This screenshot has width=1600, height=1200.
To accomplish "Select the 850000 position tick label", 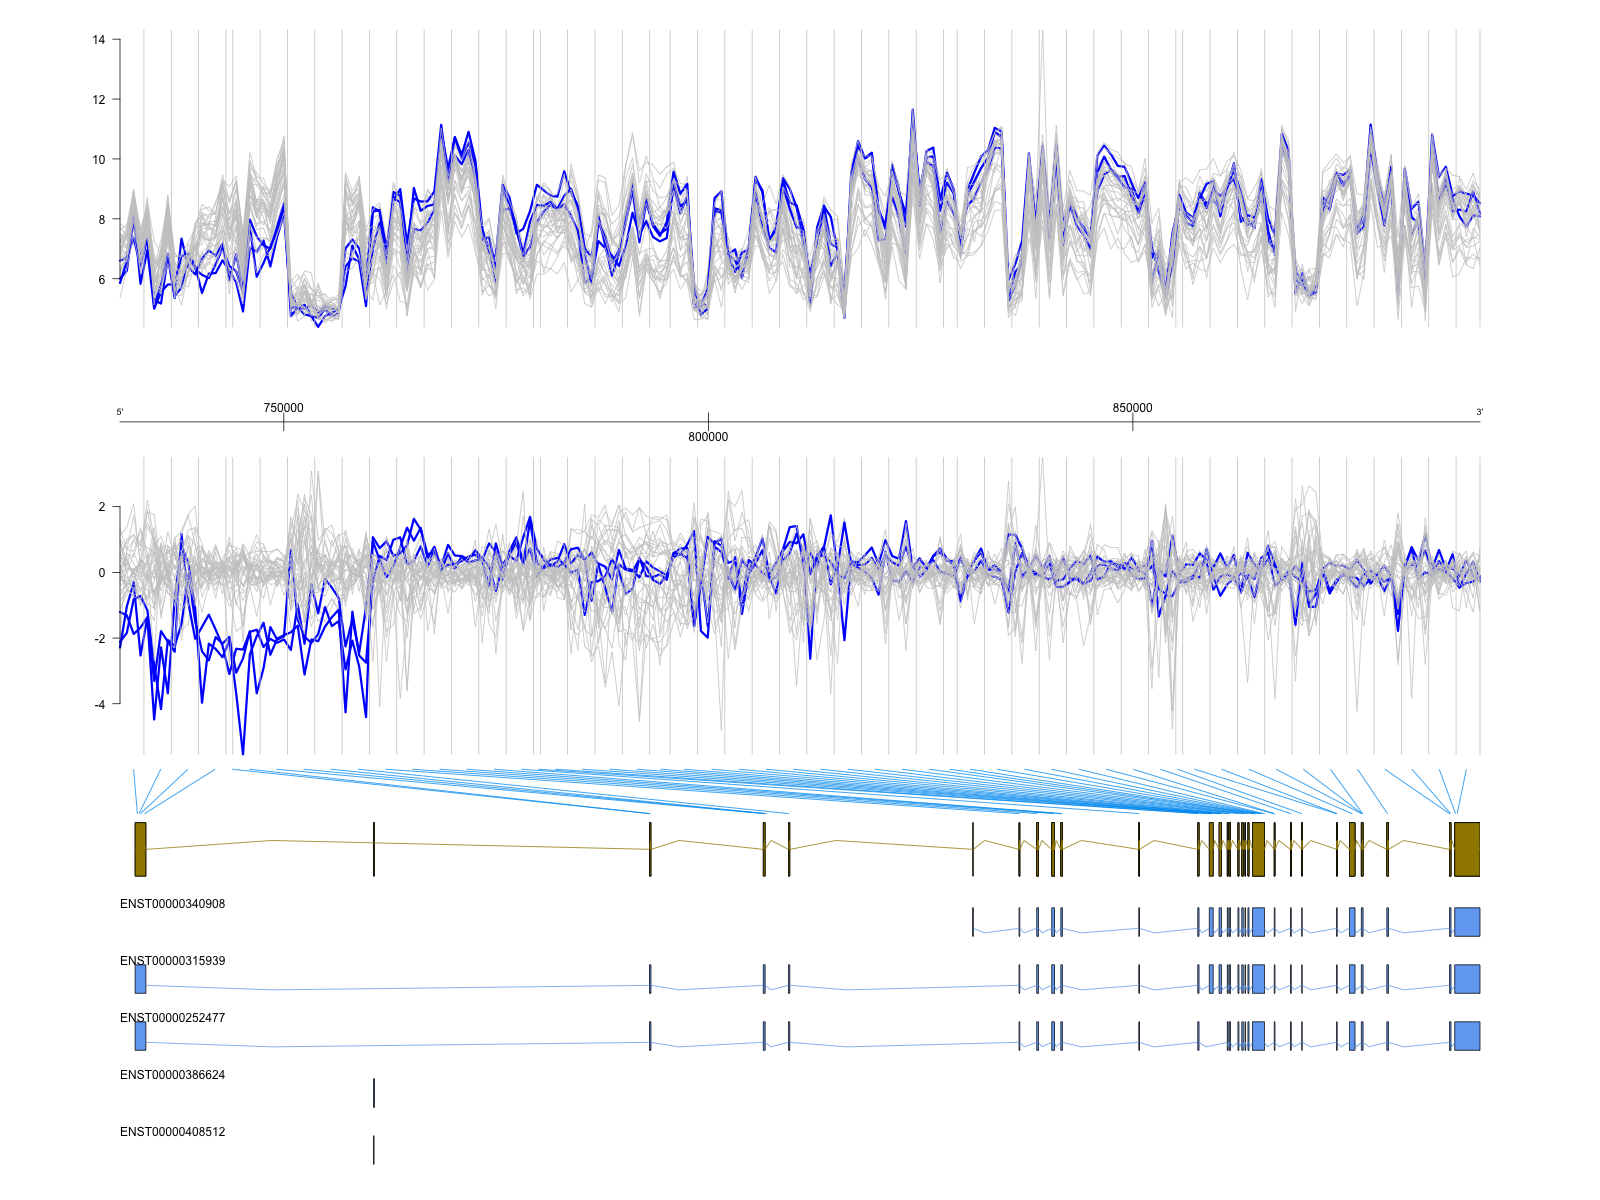I will 1132,408.
